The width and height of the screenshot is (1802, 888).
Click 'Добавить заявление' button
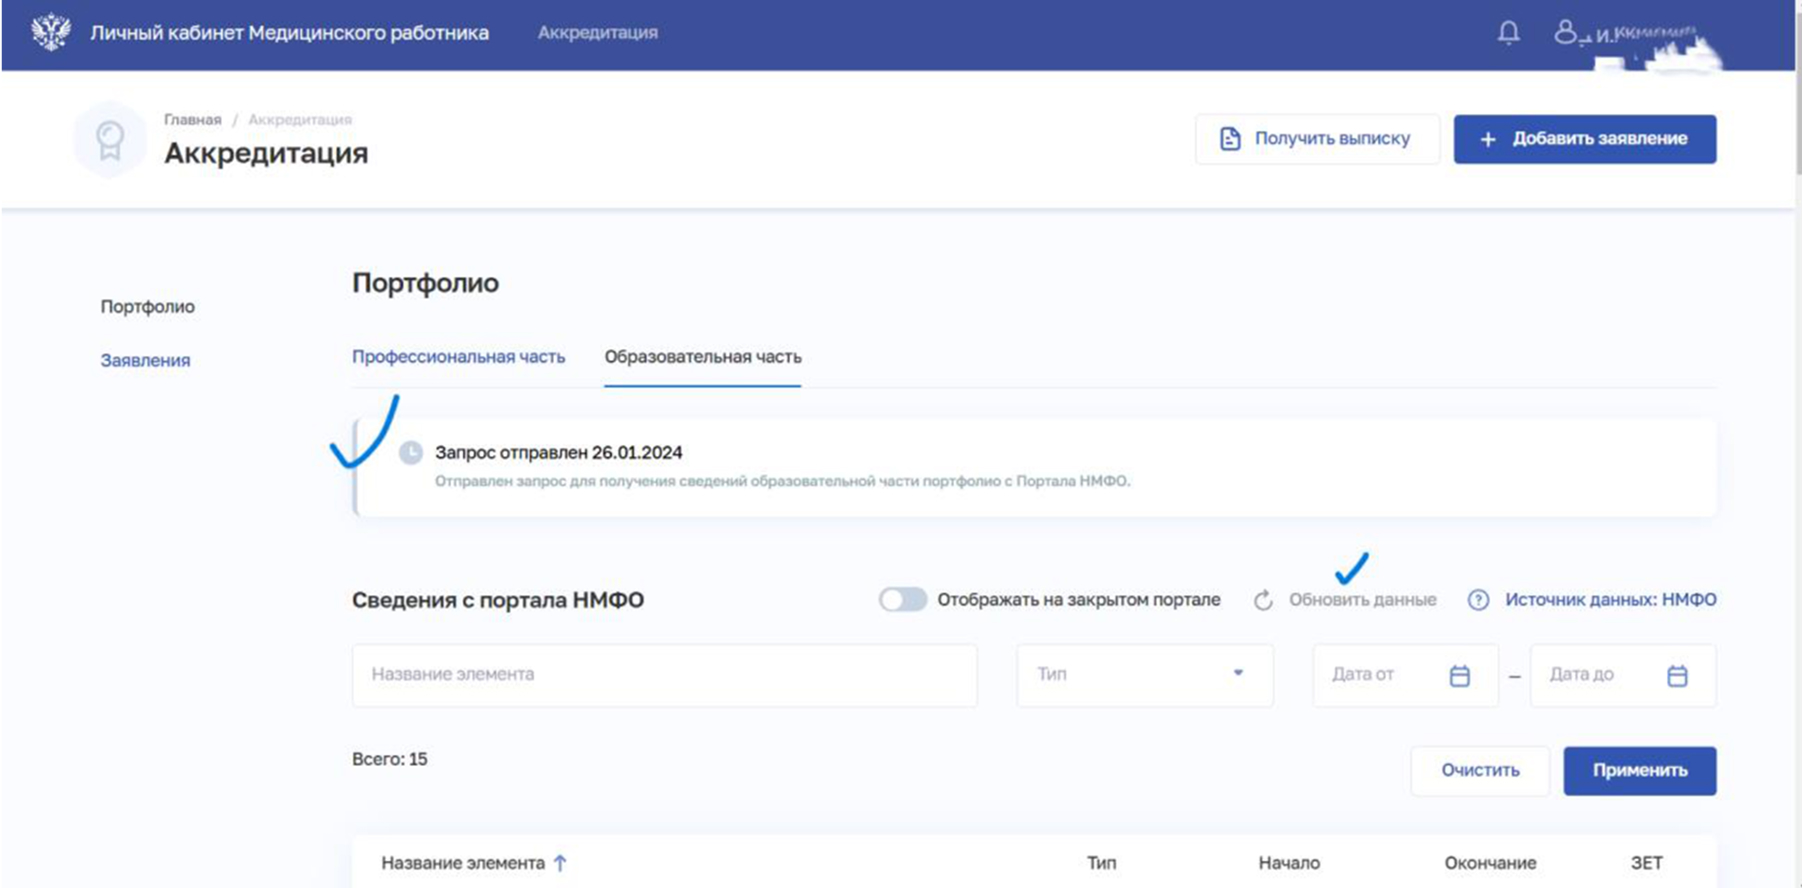(x=1585, y=139)
